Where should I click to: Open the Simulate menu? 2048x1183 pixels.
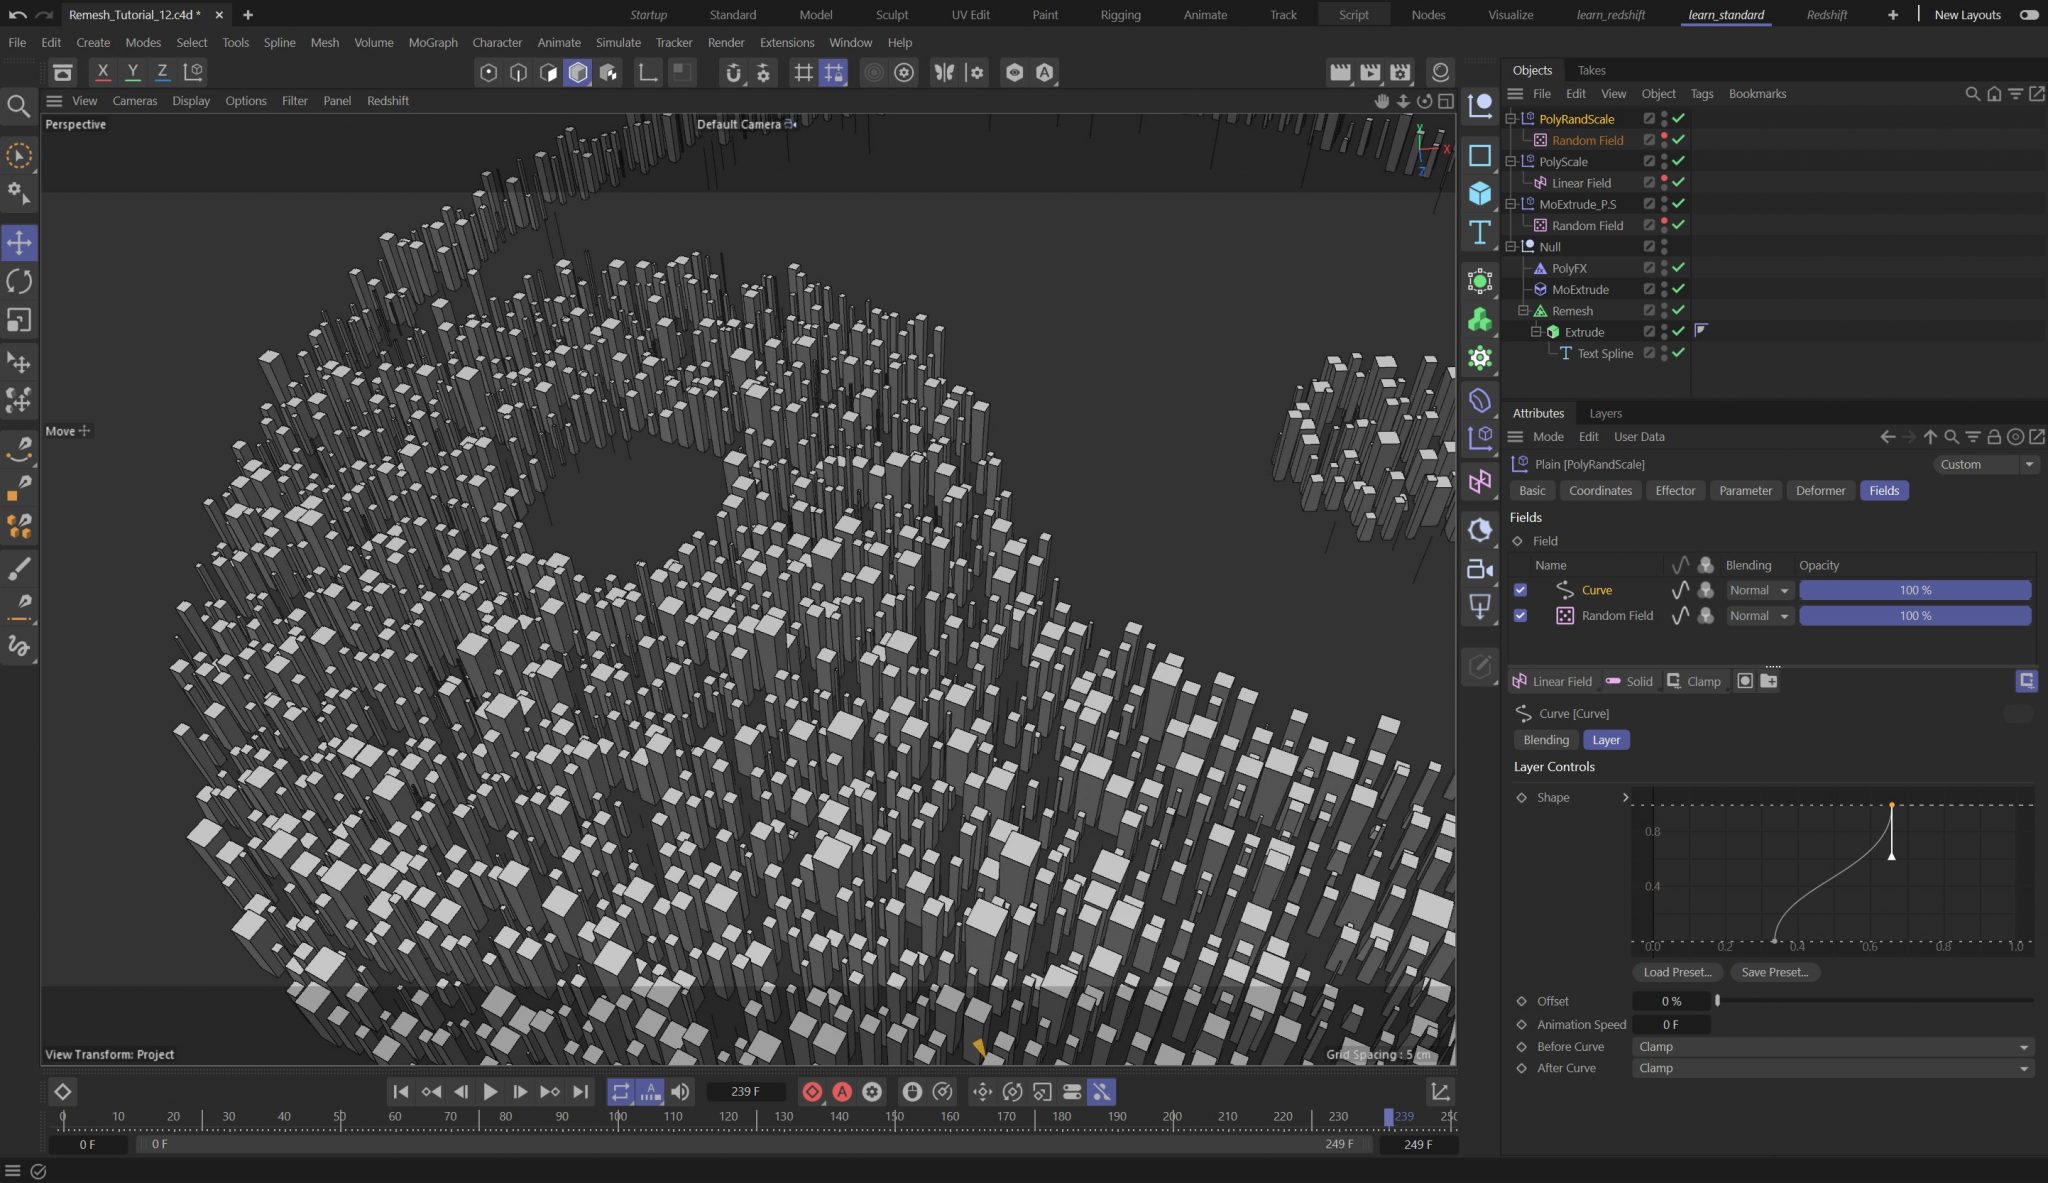click(x=618, y=42)
